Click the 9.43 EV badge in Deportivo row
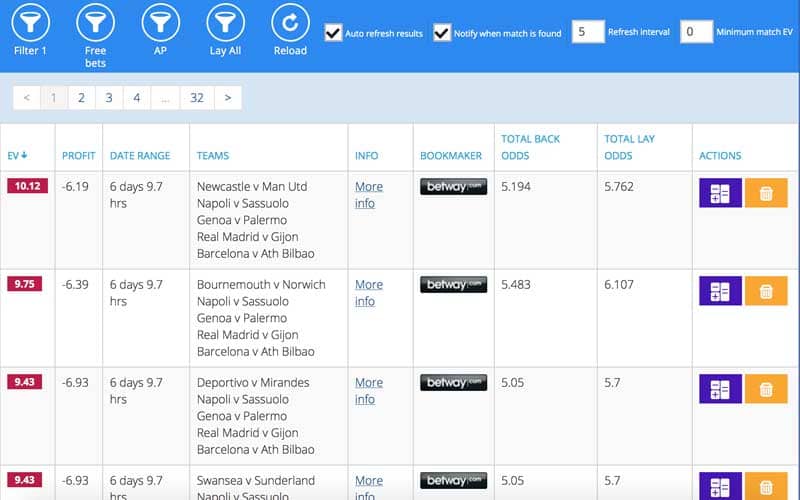The height and width of the screenshot is (500, 800). (24, 382)
